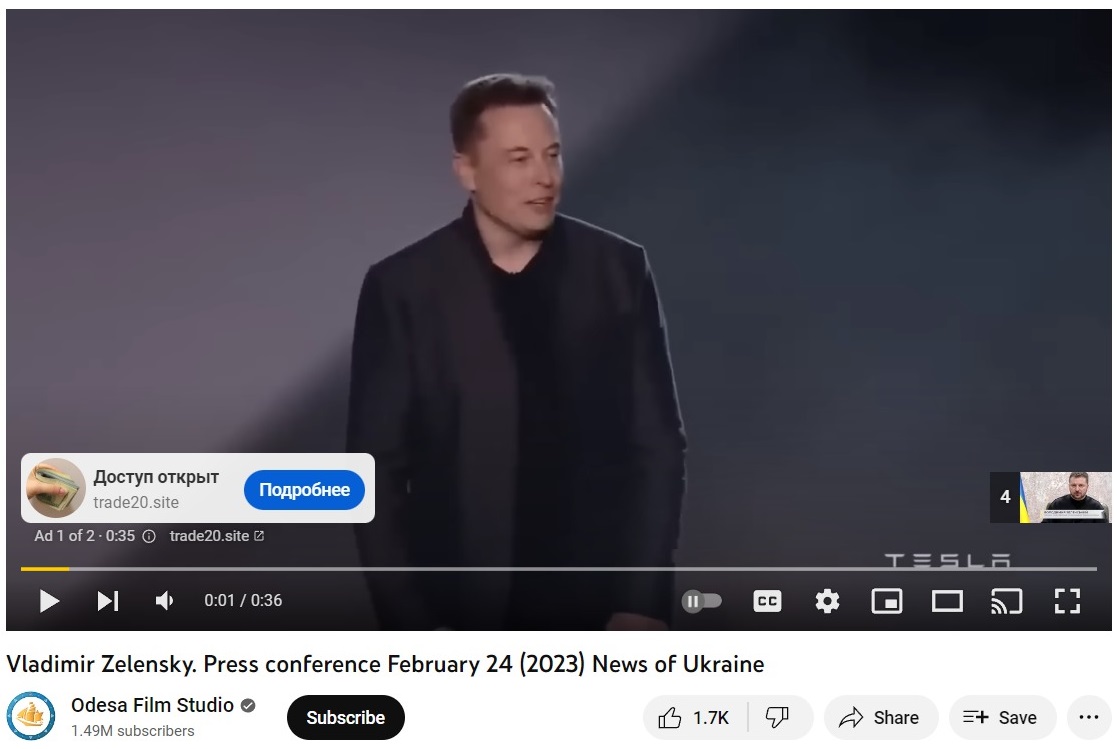Toggle the autoplay switch

click(x=702, y=601)
